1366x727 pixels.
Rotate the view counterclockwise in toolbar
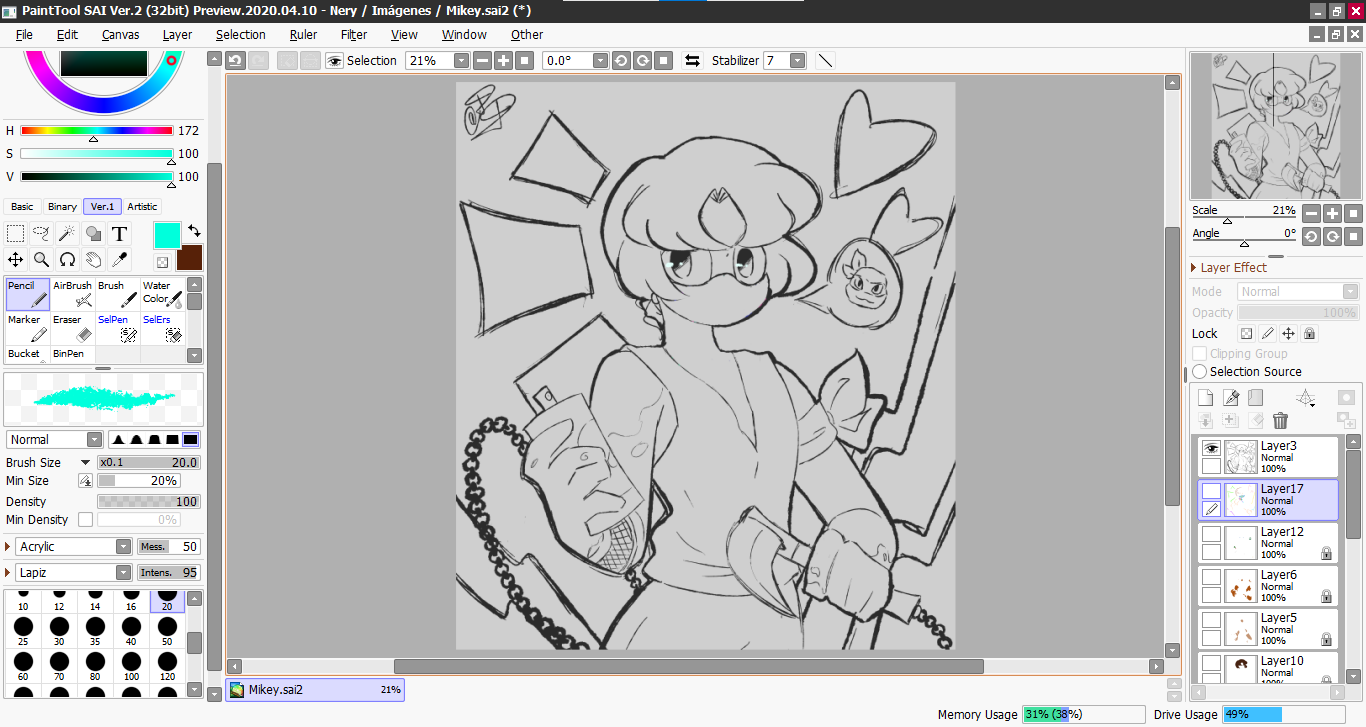pos(621,61)
